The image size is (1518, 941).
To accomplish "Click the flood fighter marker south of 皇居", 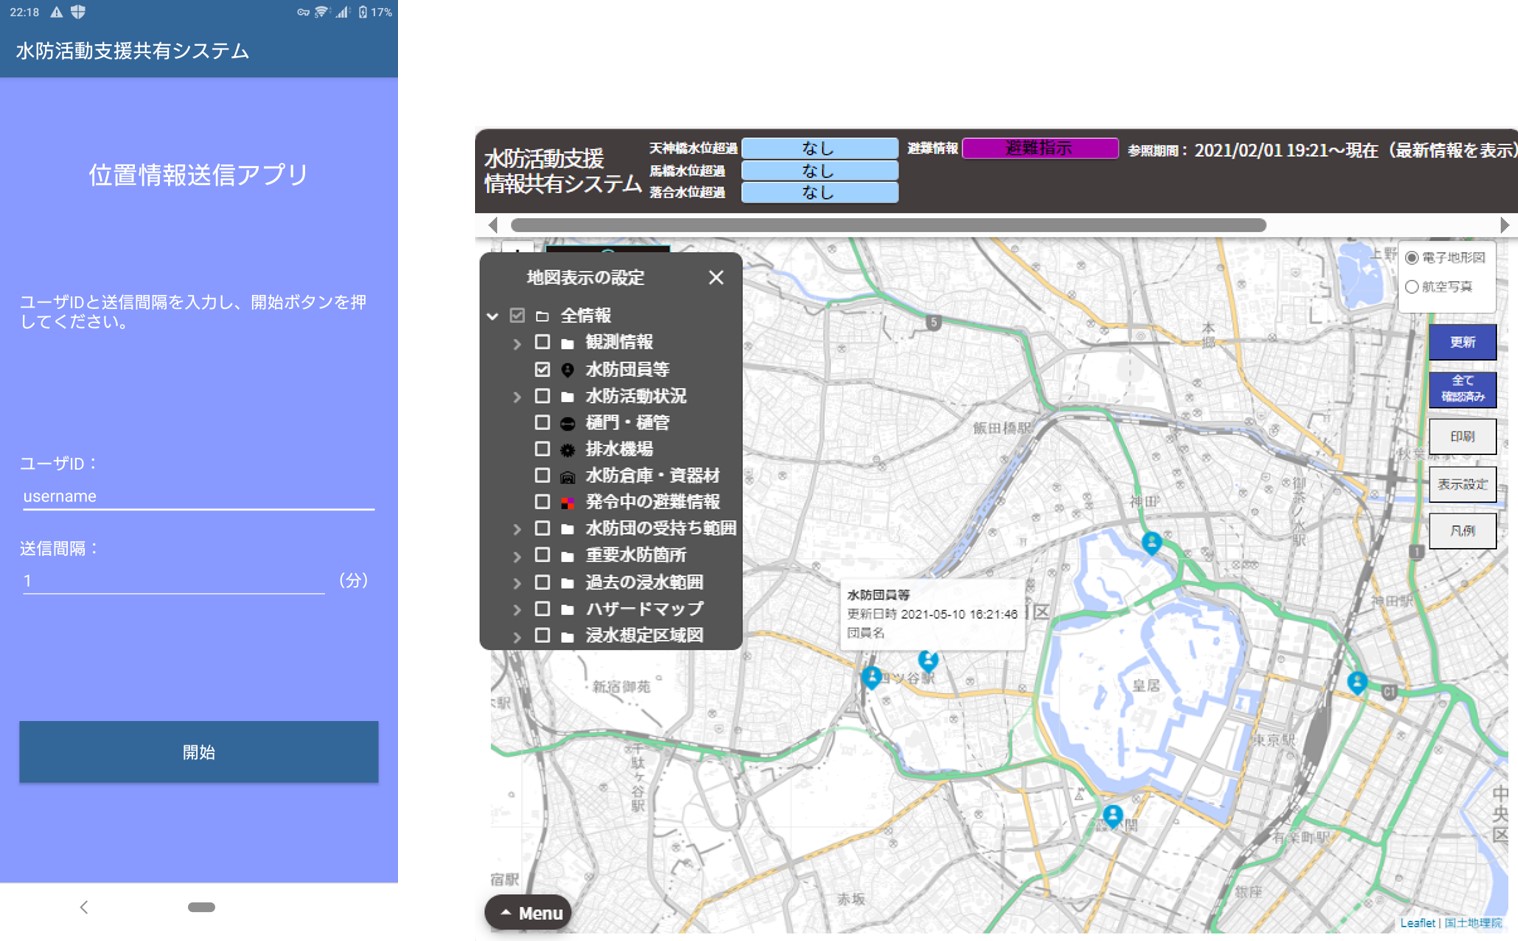I will 1113,816.
